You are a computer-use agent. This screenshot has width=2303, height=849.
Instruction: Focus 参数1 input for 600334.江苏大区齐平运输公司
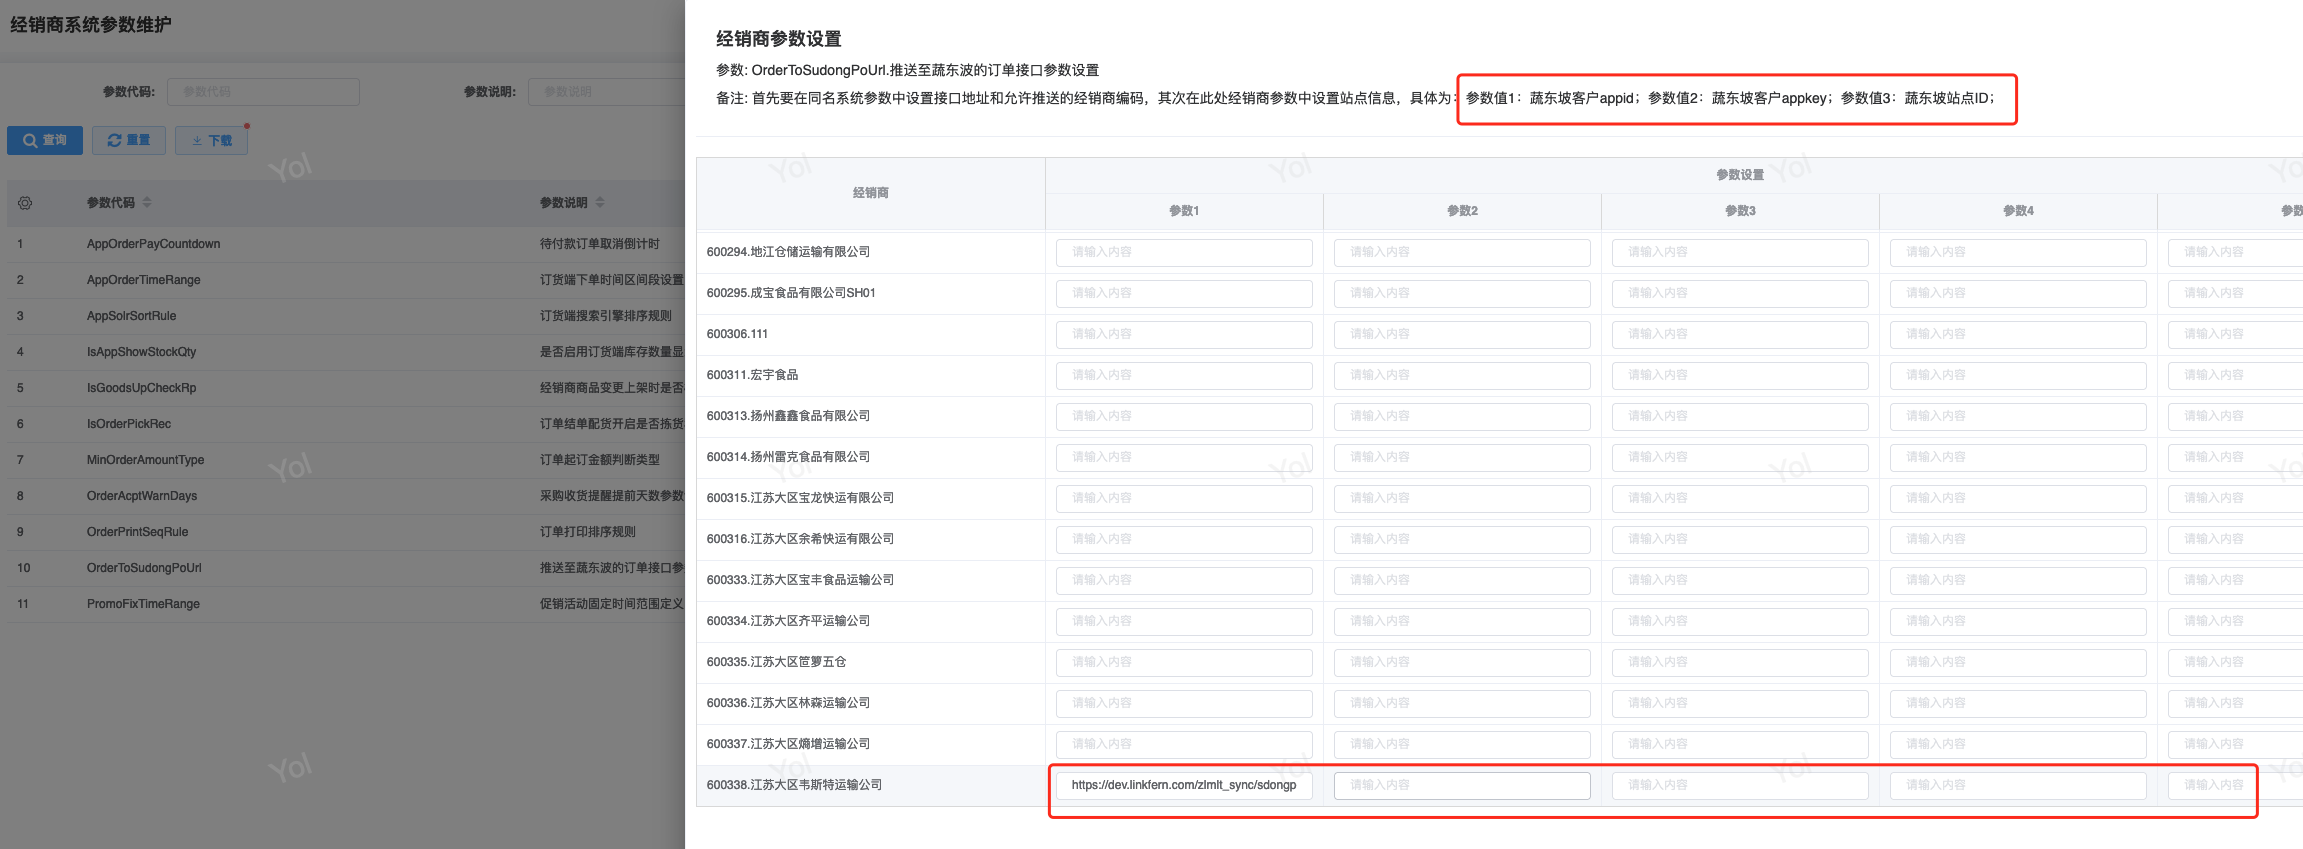1184,621
